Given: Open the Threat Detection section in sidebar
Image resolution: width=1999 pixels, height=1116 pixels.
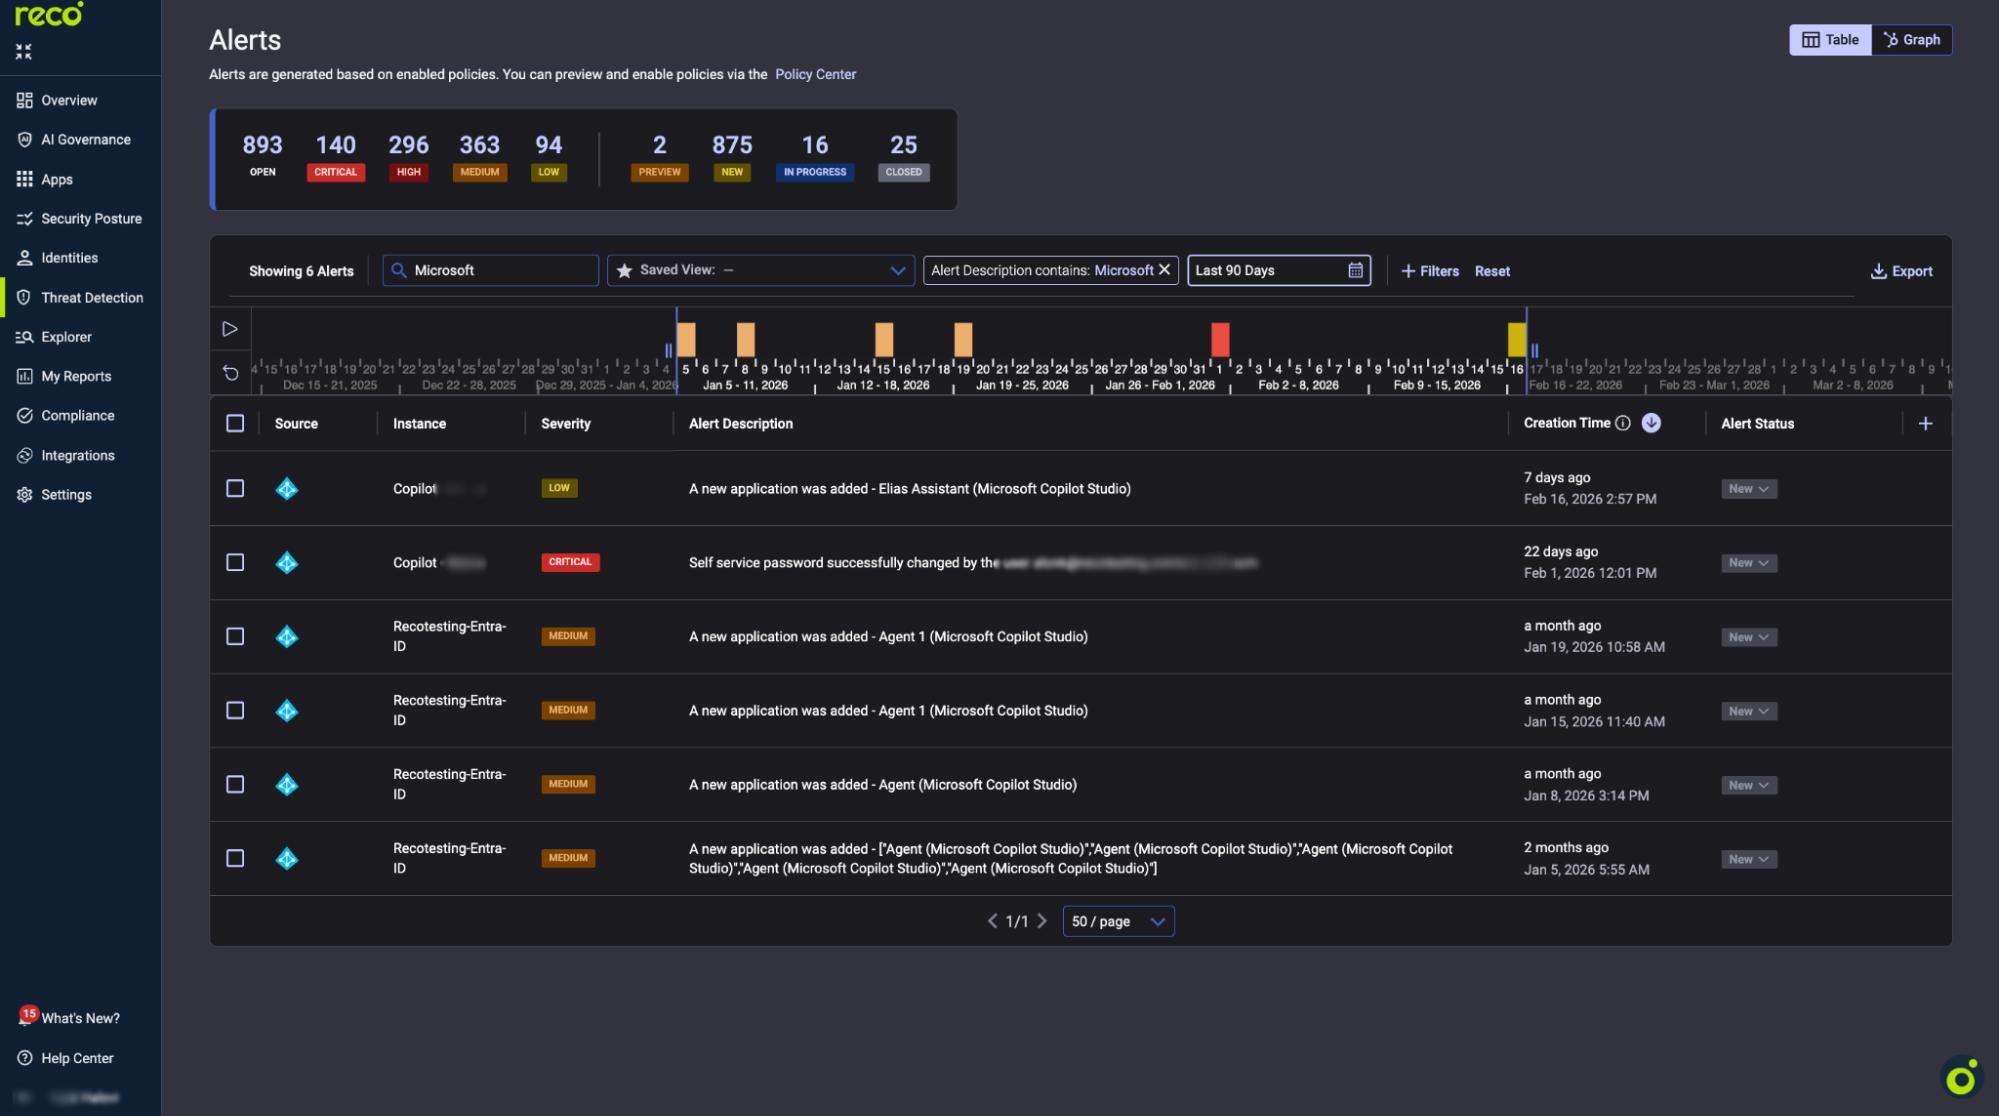Looking at the screenshot, I should [91, 297].
